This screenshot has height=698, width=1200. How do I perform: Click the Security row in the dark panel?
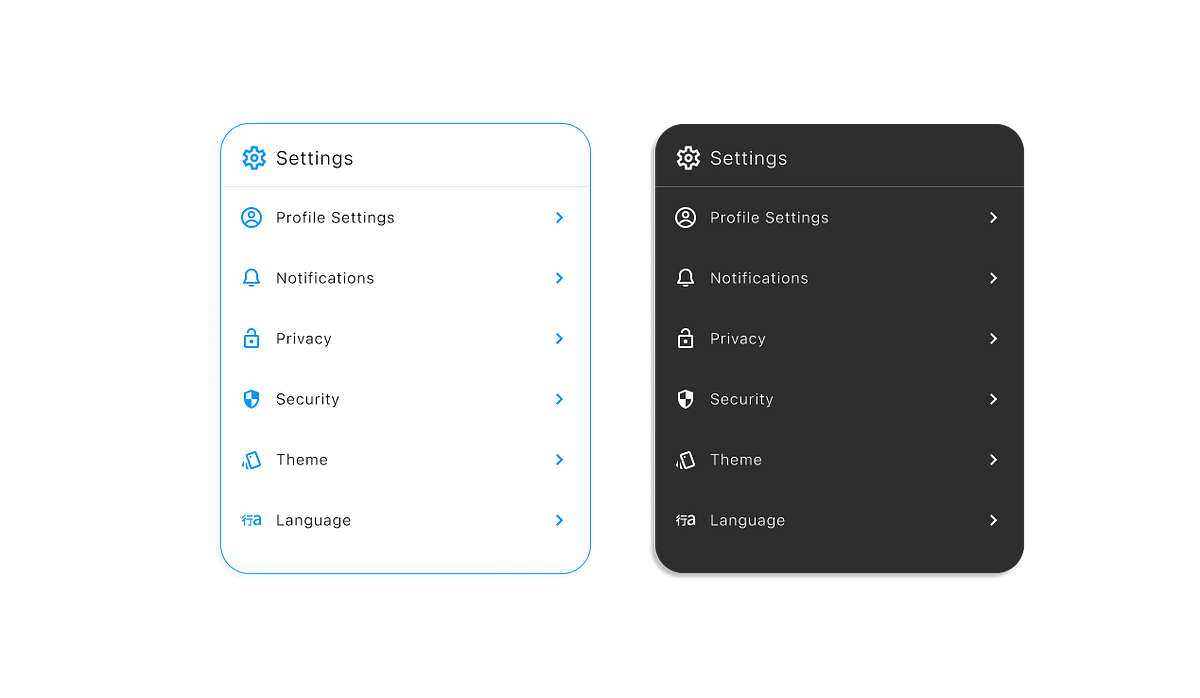pyautogui.click(x=741, y=399)
